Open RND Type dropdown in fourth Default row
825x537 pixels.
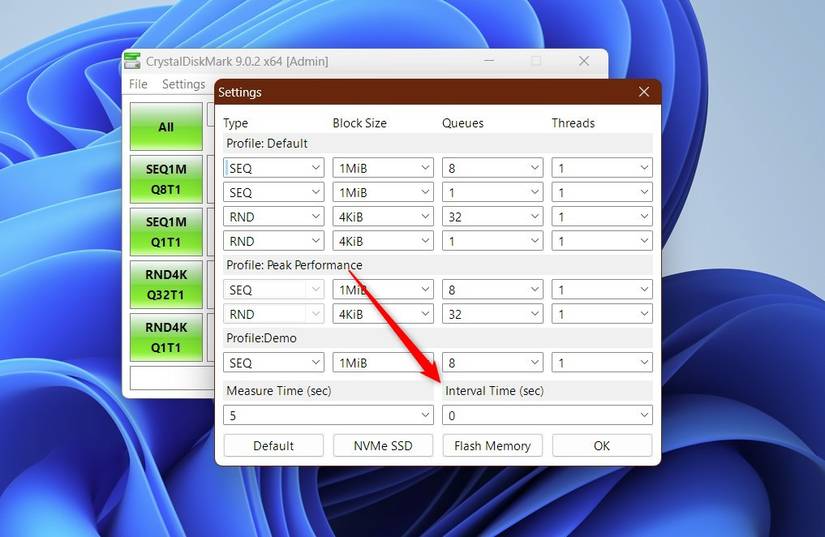point(274,241)
